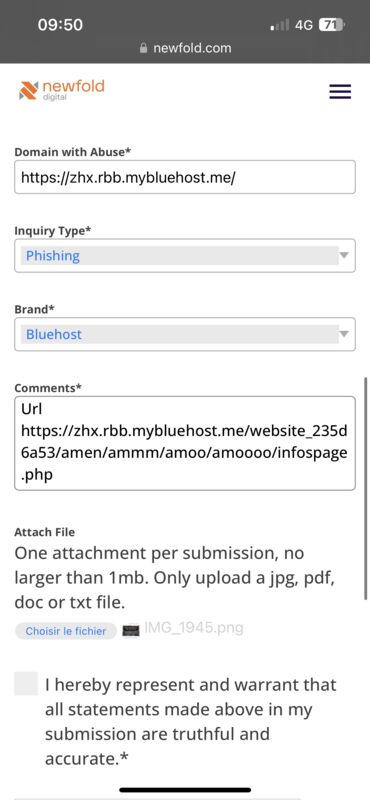Tap the IMG_1945.png file thumbnail icon
This screenshot has height=800, width=370.
coord(131,631)
